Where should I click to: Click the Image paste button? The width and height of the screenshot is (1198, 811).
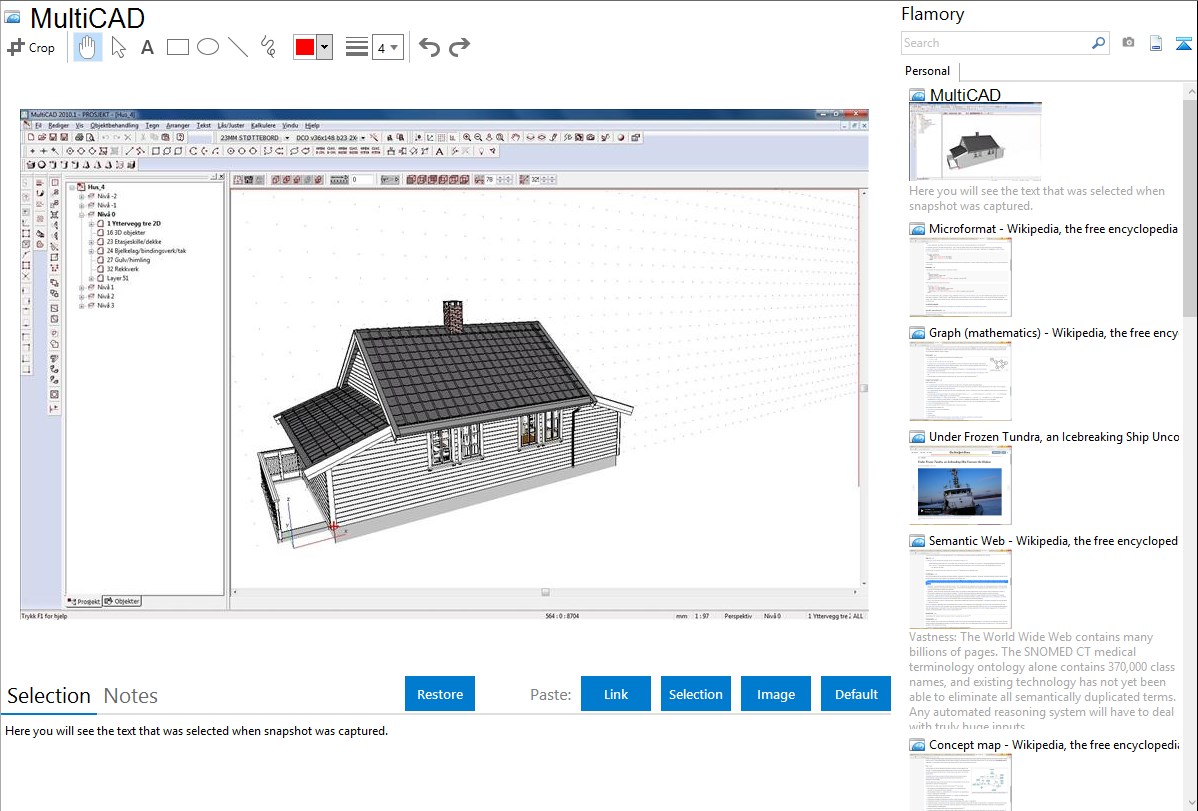775,694
